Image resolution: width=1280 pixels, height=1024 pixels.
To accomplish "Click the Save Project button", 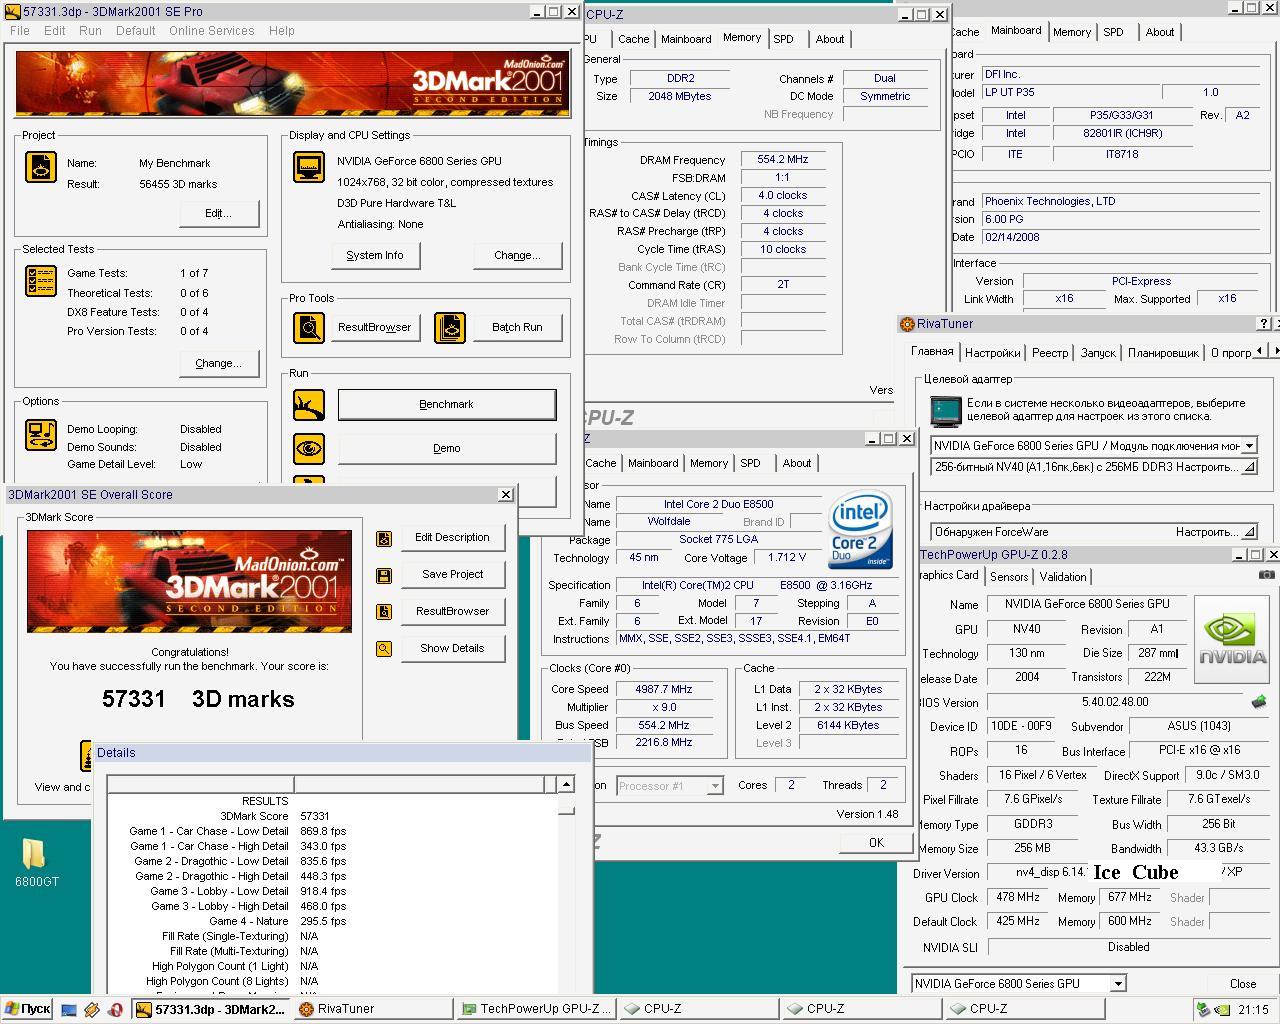I will (452, 574).
